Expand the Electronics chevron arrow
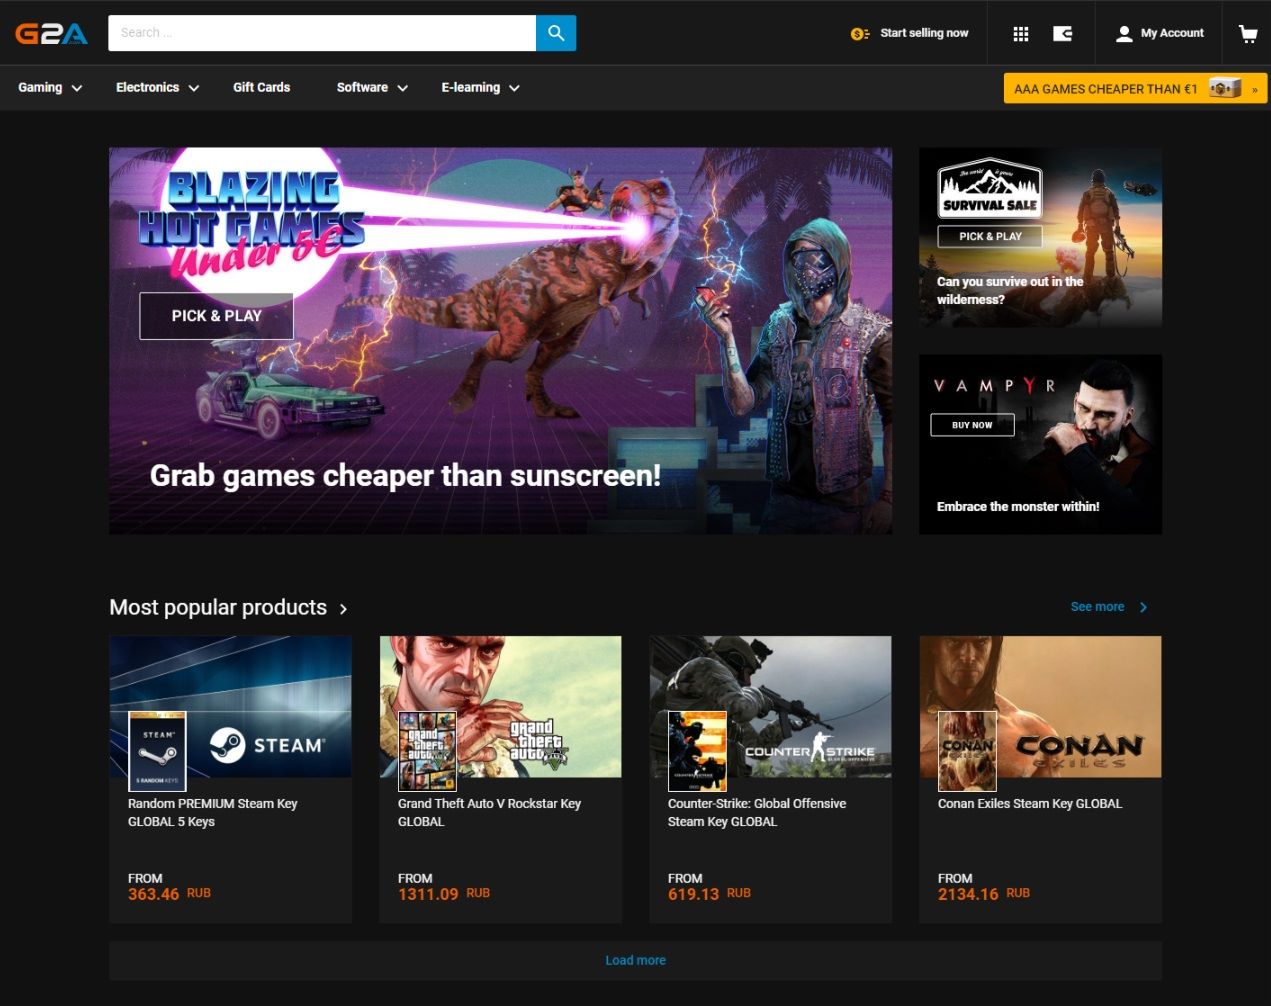Viewport: 1271px width, 1006px height. pyautogui.click(x=194, y=88)
